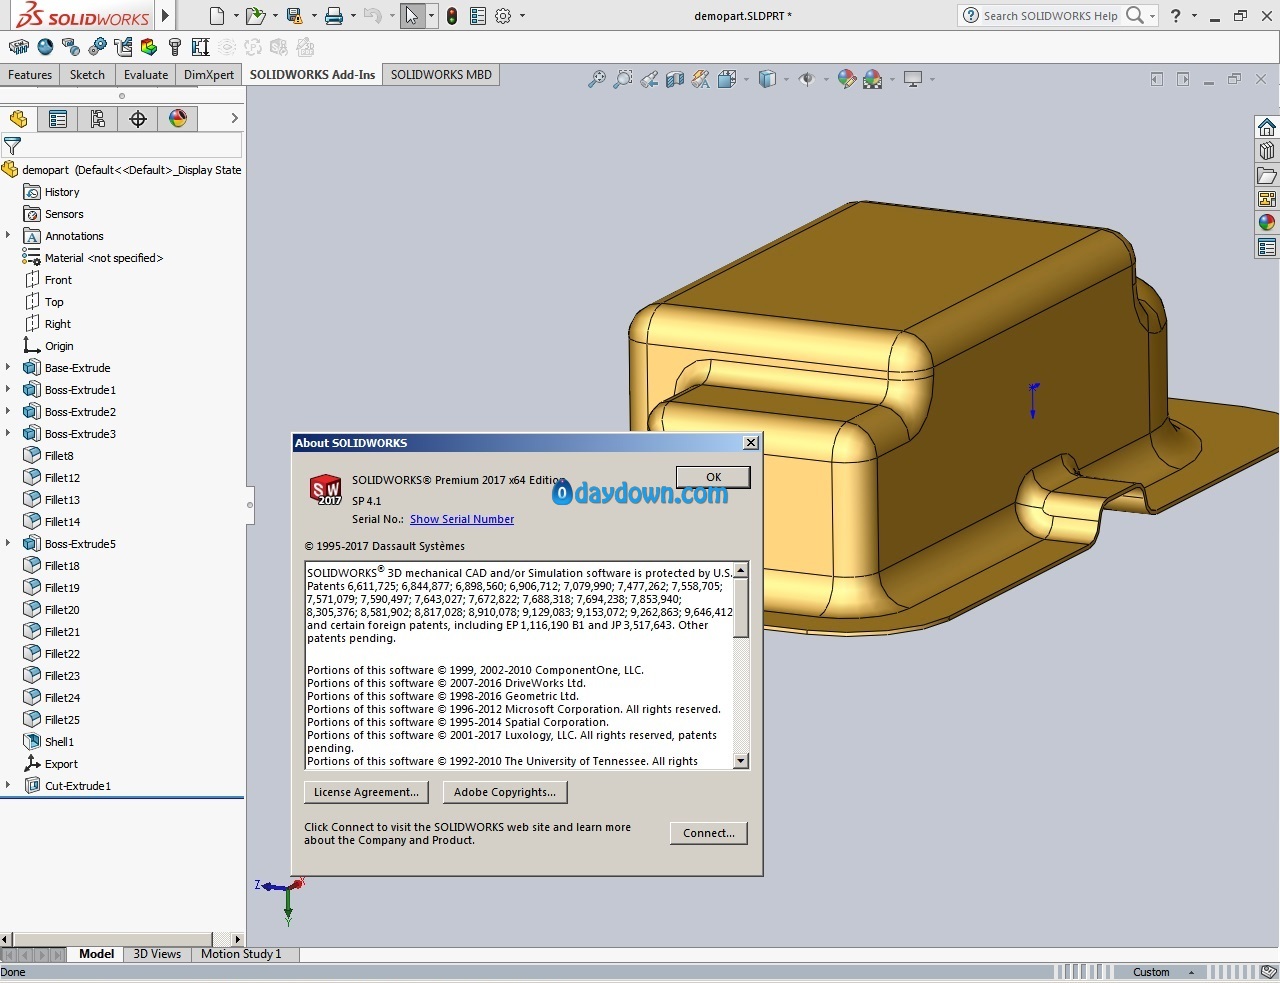Click the Open file icon

tap(255, 16)
